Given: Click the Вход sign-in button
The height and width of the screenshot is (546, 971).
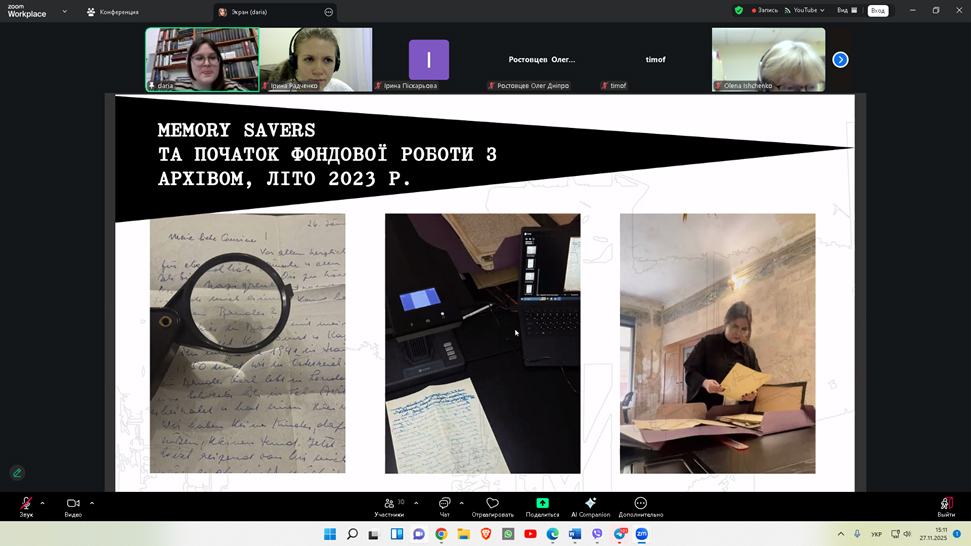Looking at the screenshot, I should tap(878, 11).
